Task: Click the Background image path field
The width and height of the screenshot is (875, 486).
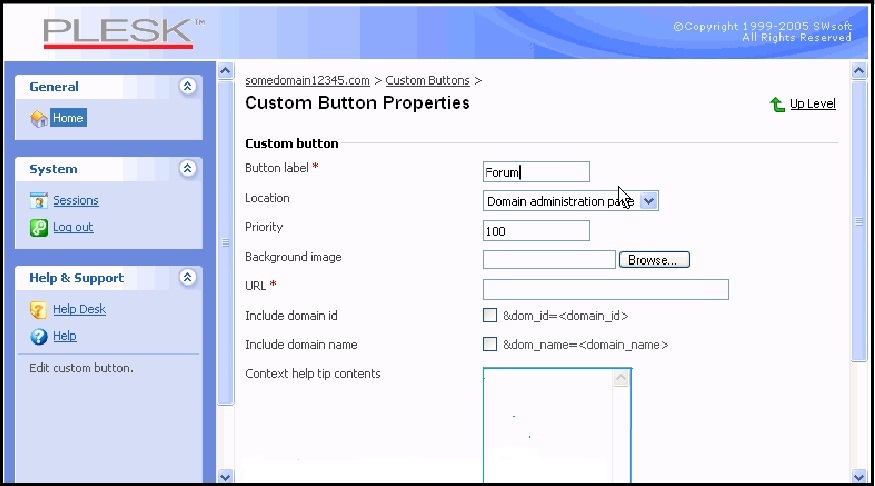Action: click(x=549, y=260)
